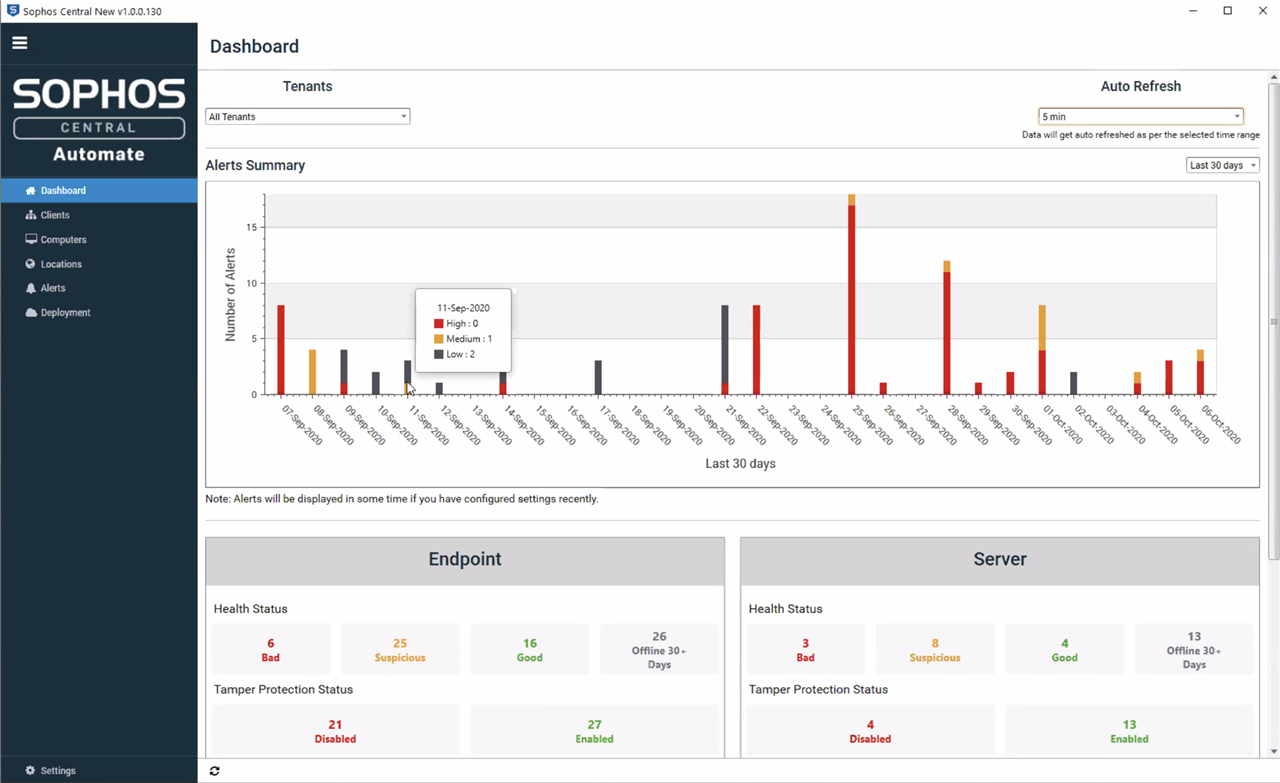The width and height of the screenshot is (1280, 783).
Task: Open the Last 30 days range dropdown
Action: 1222,165
